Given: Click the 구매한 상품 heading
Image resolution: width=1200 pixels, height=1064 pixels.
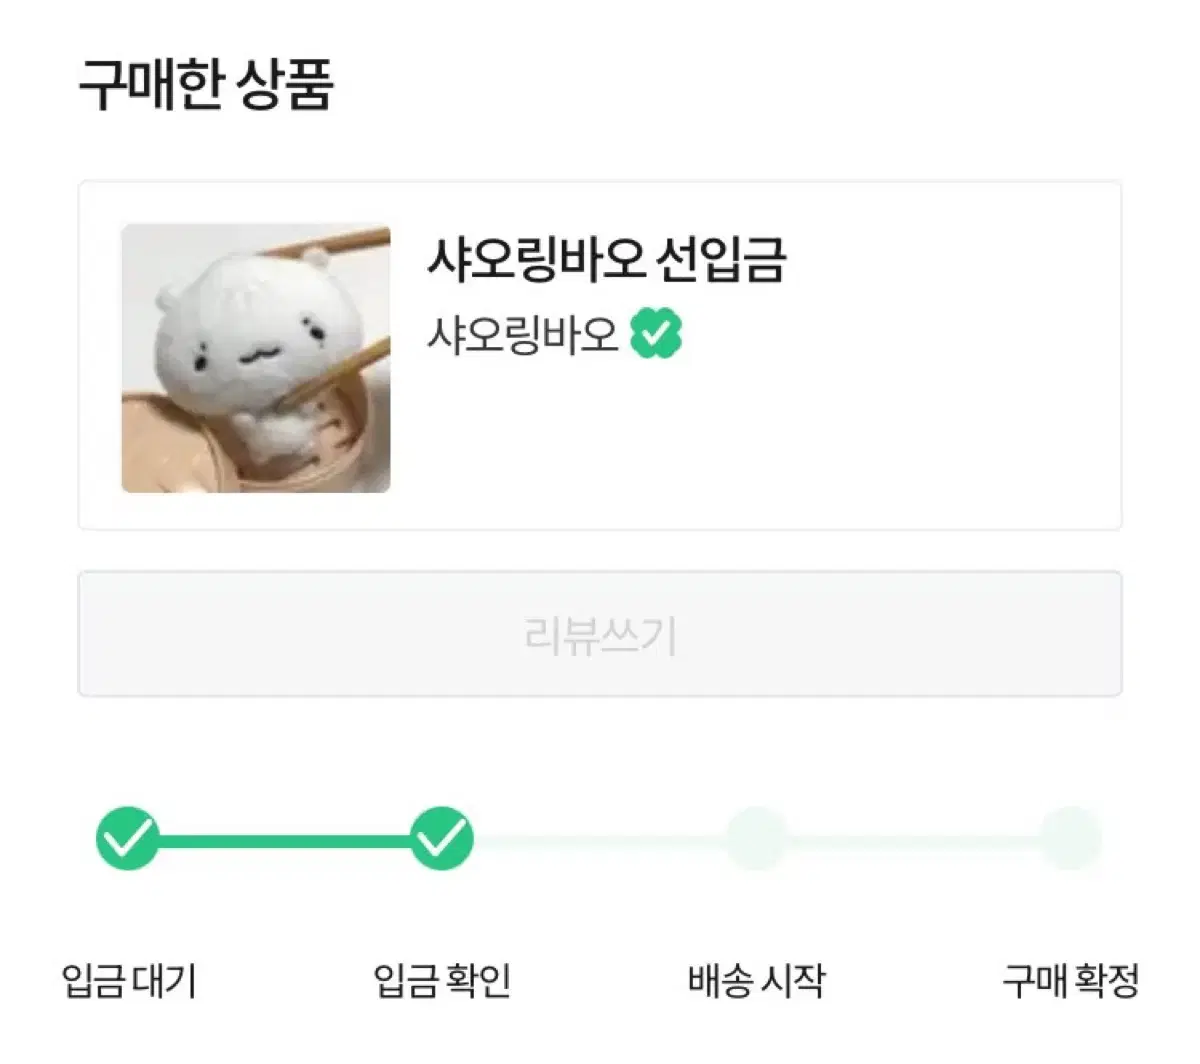Looking at the screenshot, I should (x=206, y=85).
